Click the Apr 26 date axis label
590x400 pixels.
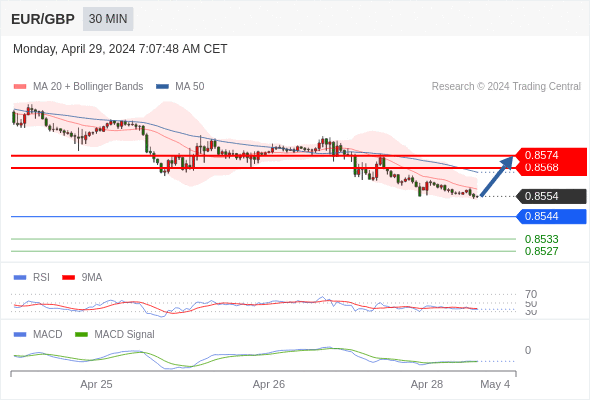point(269,384)
